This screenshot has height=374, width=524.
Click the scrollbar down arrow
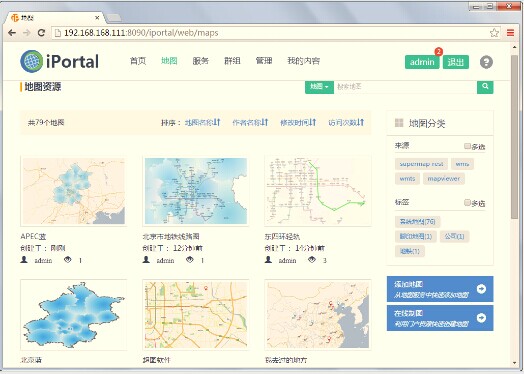pyautogui.click(x=514, y=362)
